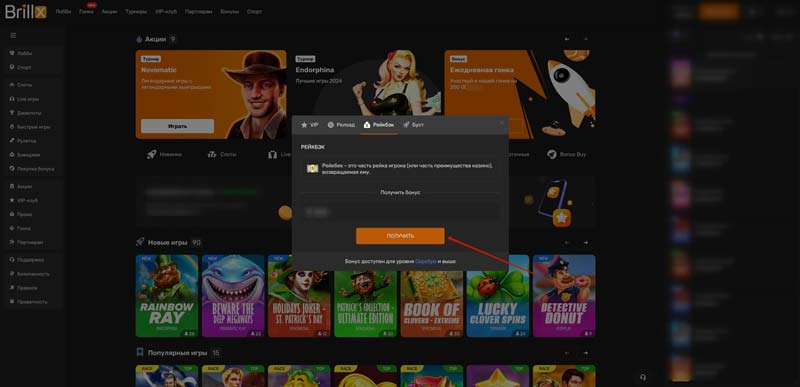This screenshot has height=387, width=800.
Task: Open Турниры in the top navigation
Action: click(x=136, y=11)
